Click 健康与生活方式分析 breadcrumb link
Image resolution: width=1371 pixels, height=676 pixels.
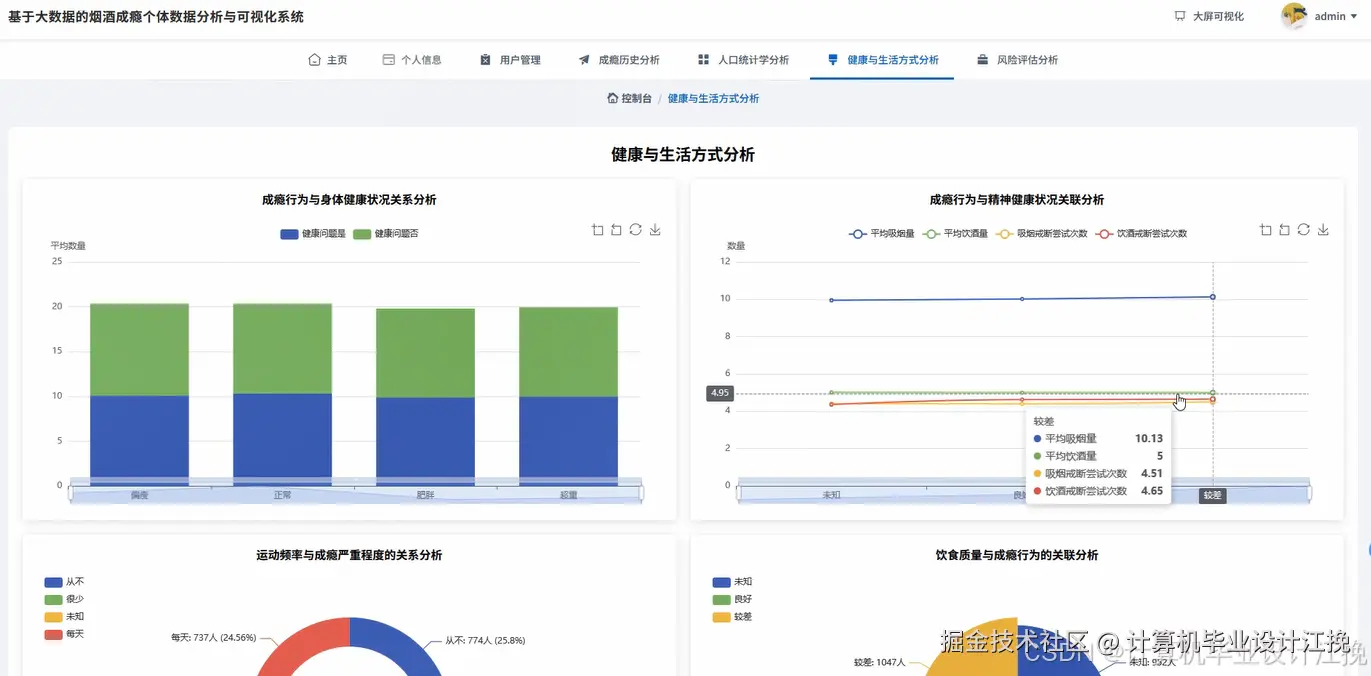[714, 98]
